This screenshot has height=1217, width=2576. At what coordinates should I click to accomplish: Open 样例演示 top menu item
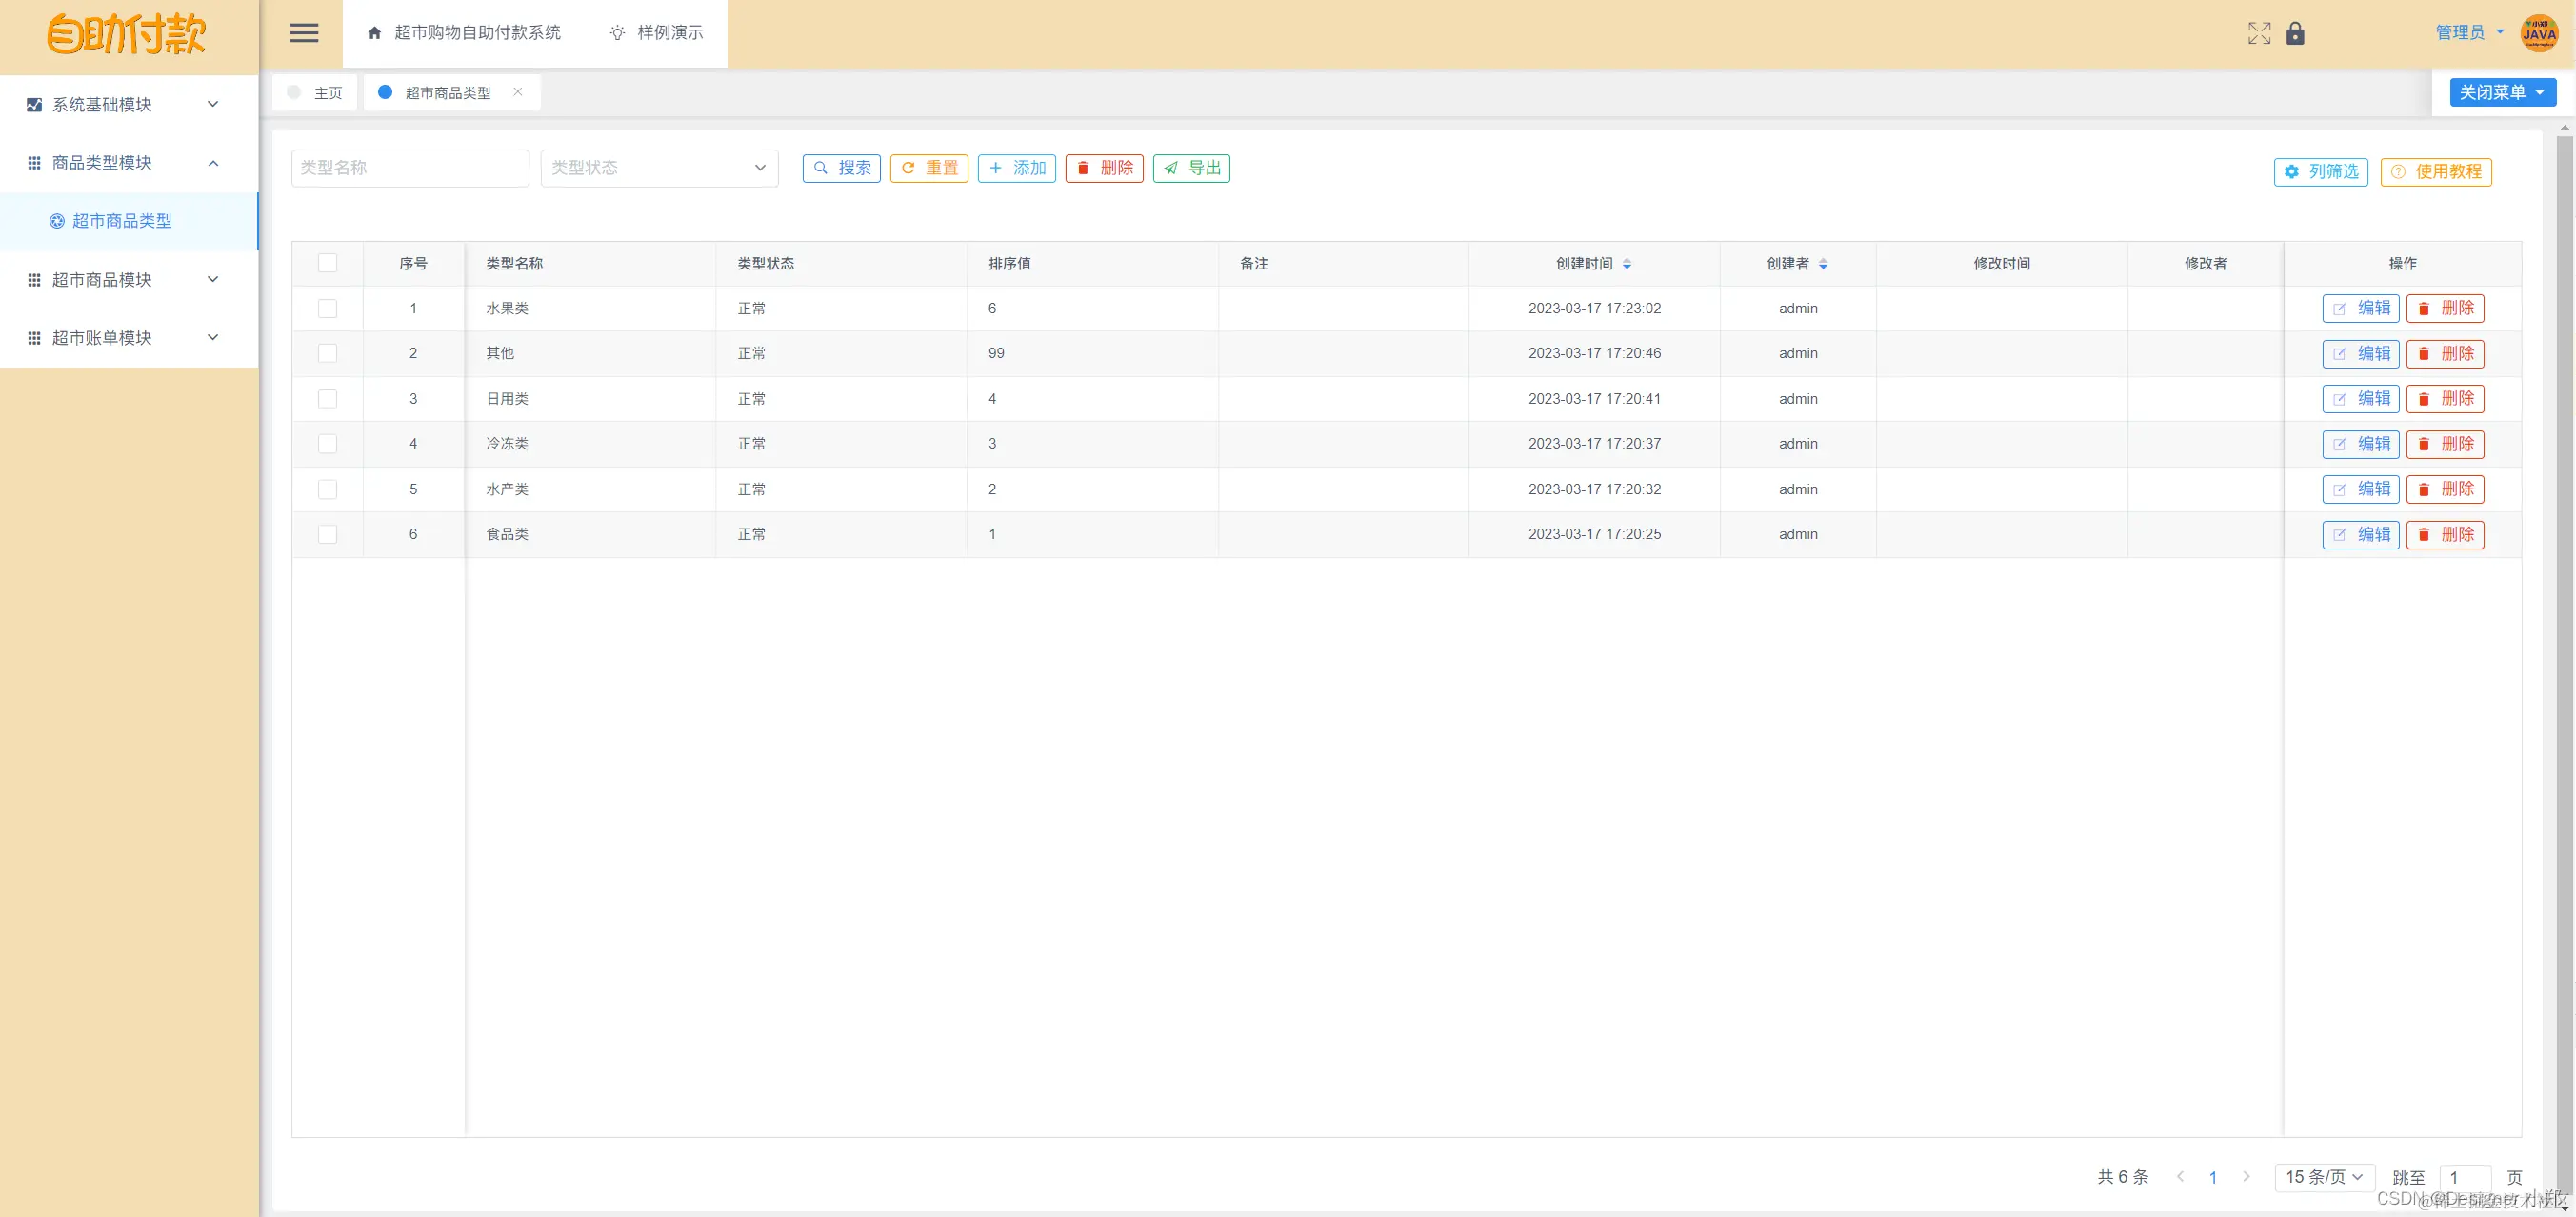[657, 33]
